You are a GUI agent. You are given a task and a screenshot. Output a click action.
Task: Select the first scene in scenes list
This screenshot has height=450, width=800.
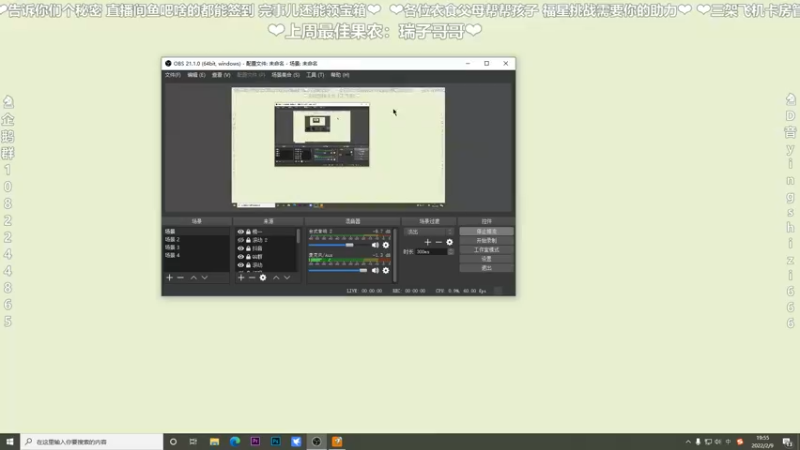tap(196, 232)
